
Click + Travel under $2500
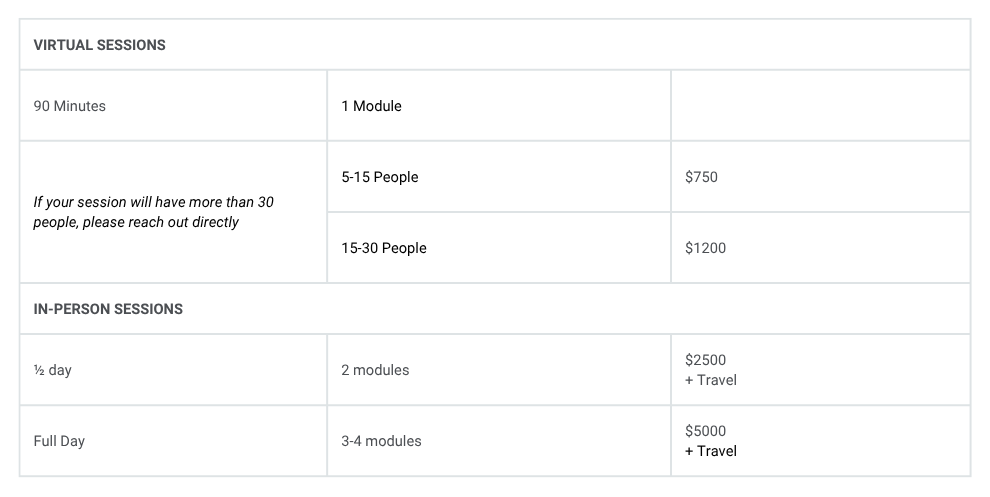(711, 380)
